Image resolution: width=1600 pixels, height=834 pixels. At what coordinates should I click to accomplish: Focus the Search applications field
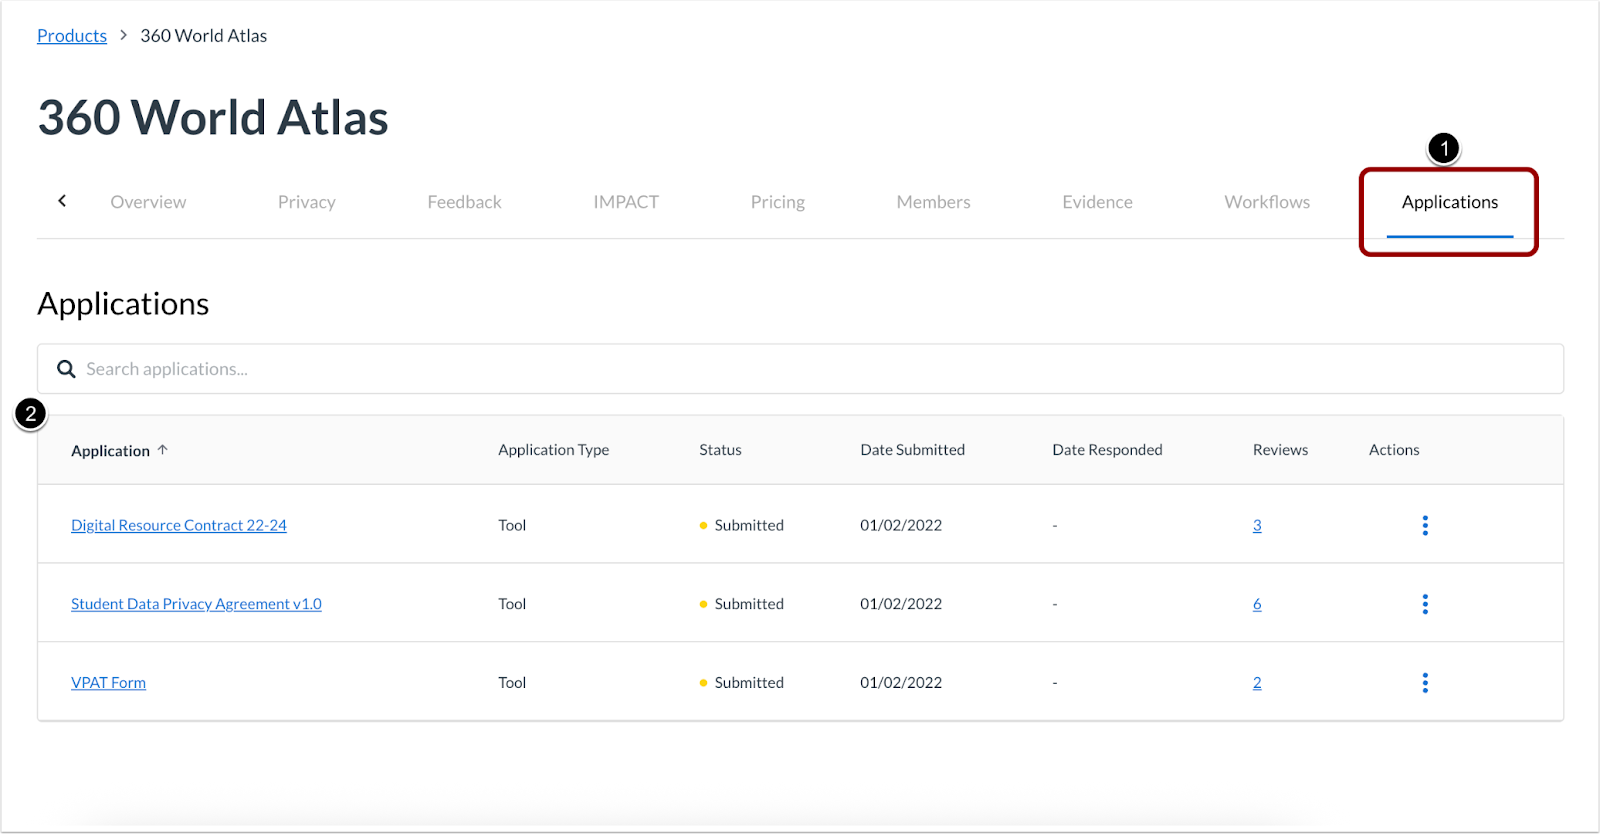tap(800, 369)
